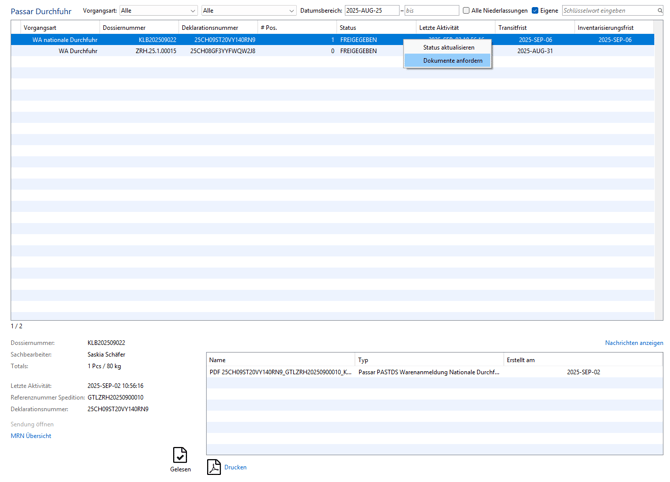This screenshot has height=482, width=670.
Task: Click Inventarisierungsfrist value 2025-SEP-06
Action: [x=615, y=40]
